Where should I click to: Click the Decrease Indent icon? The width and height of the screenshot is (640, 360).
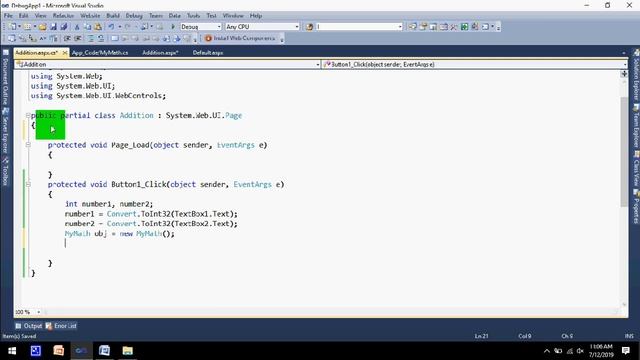[x=67, y=38]
